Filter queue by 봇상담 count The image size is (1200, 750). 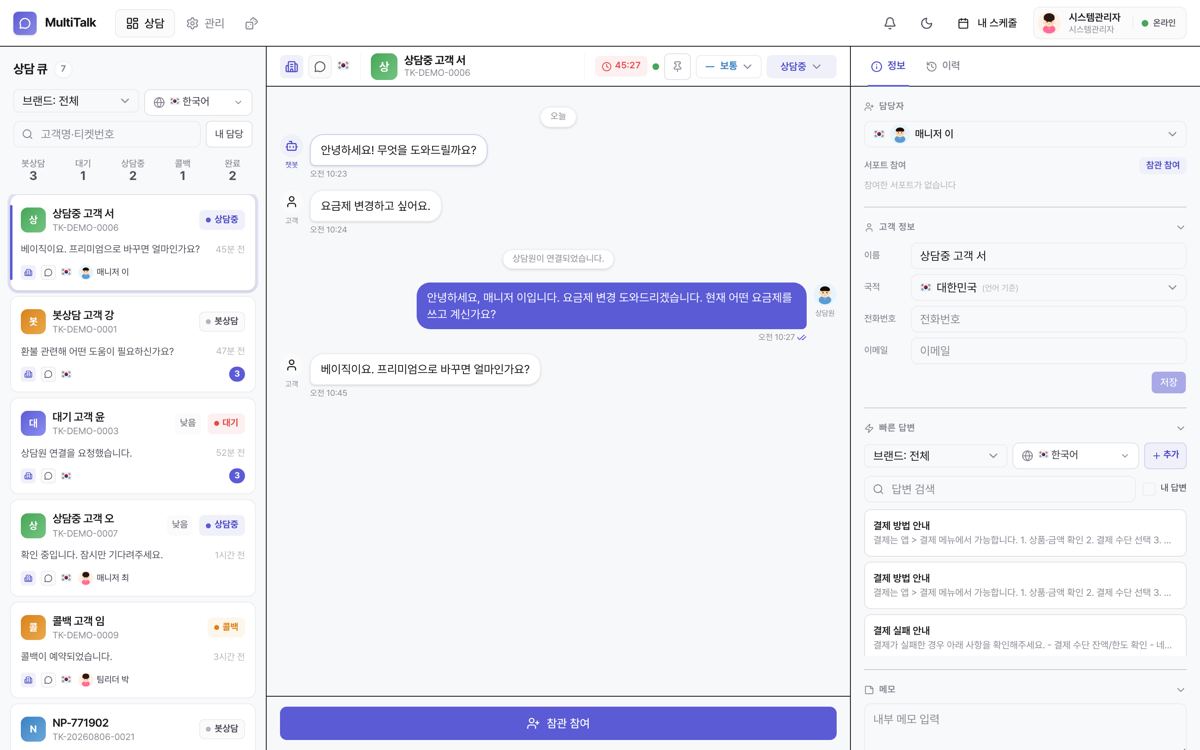tap(33, 169)
